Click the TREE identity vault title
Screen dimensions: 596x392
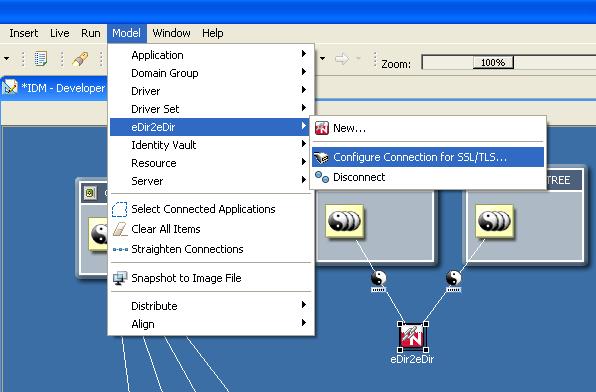pyautogui.click(x=558, y=180)
